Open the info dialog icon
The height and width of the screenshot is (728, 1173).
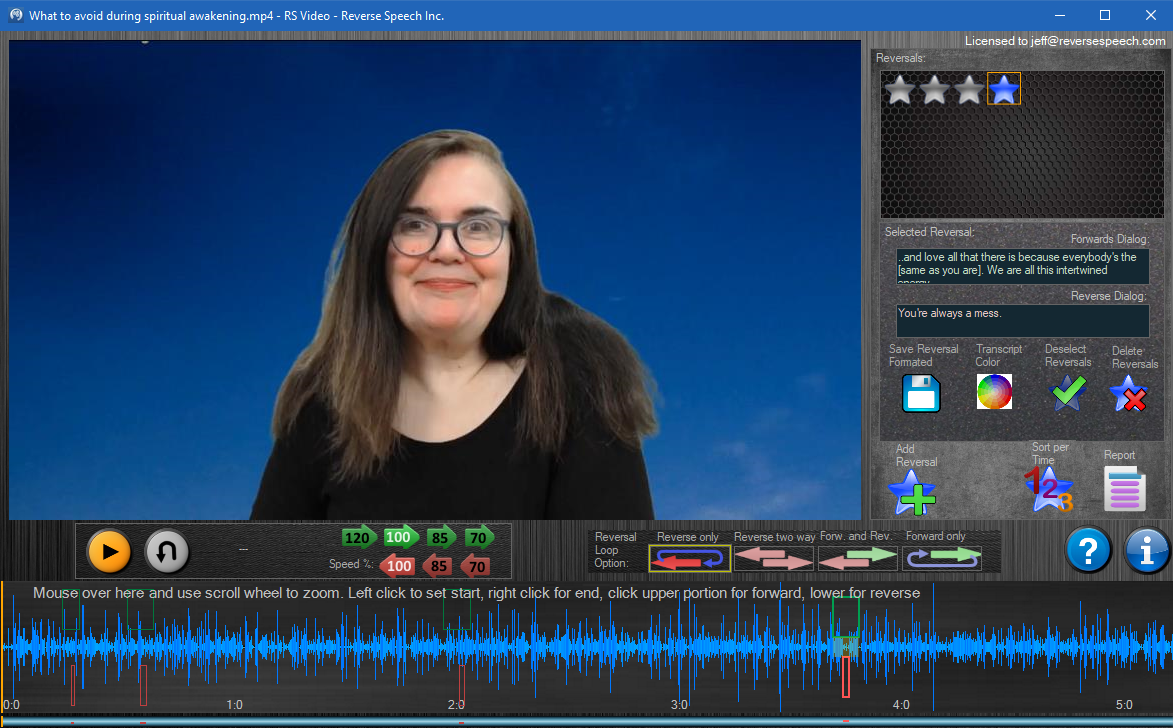[1146, 551]
